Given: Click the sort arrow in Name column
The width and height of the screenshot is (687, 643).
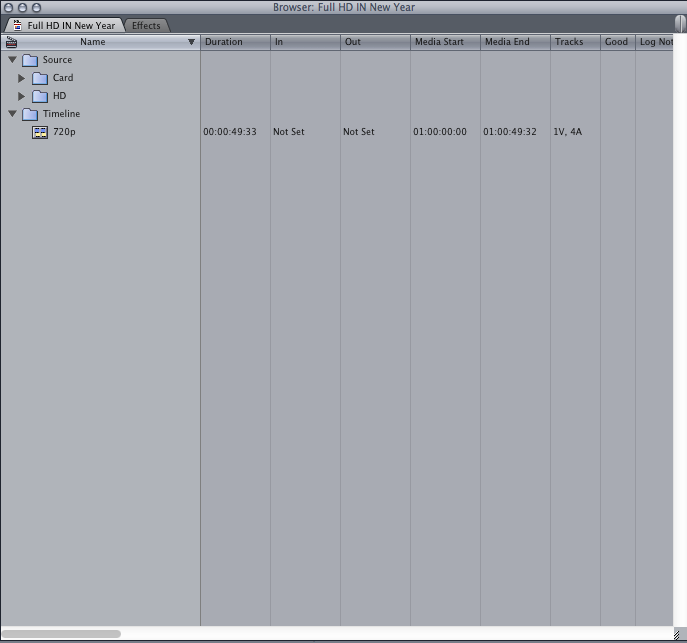Looking at the screenshot, I should (x=191, y=42).
